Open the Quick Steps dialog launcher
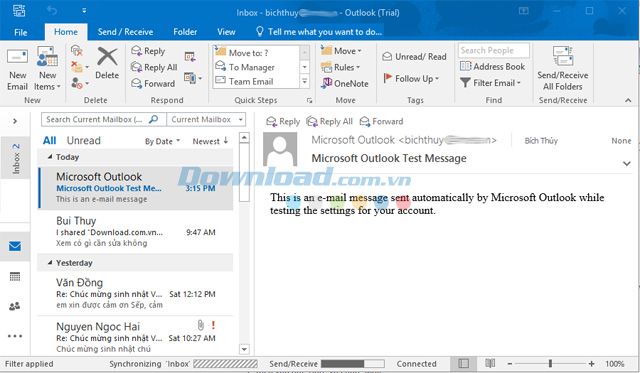The width and height of the screenshot is (640, 373). click(x=309, y=100)
